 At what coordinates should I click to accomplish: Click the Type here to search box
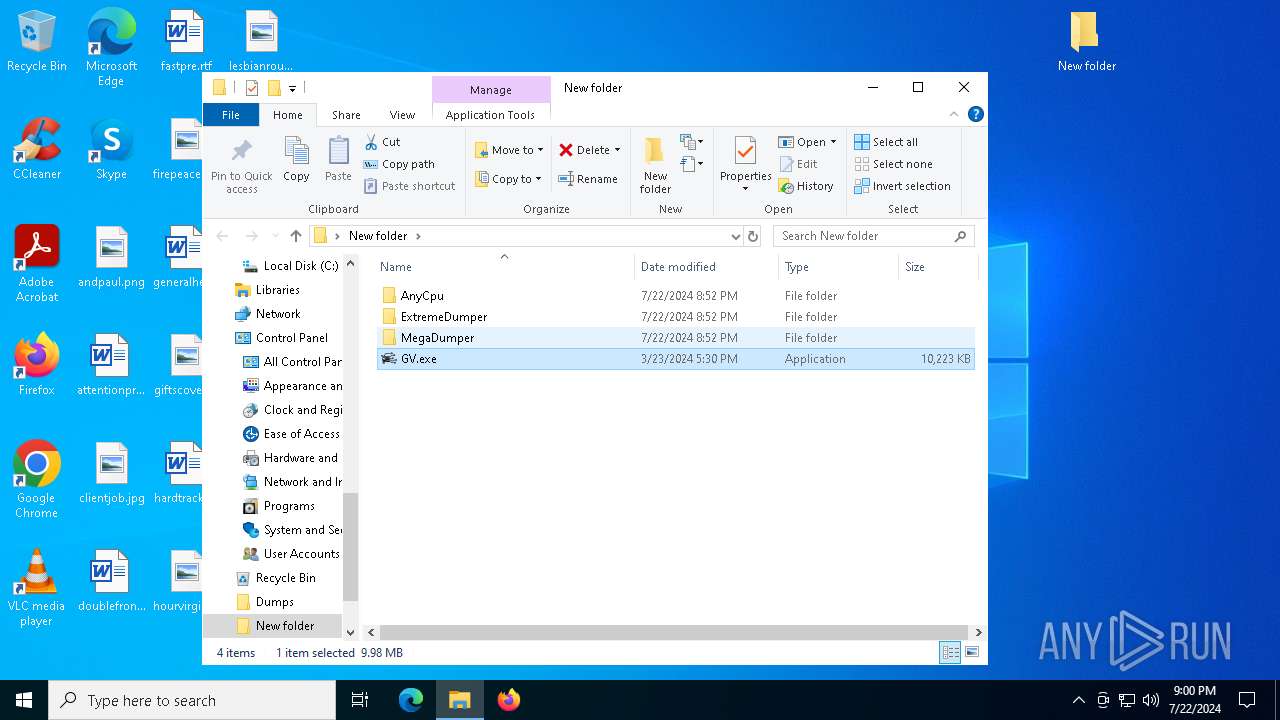(x=192, y=700)
